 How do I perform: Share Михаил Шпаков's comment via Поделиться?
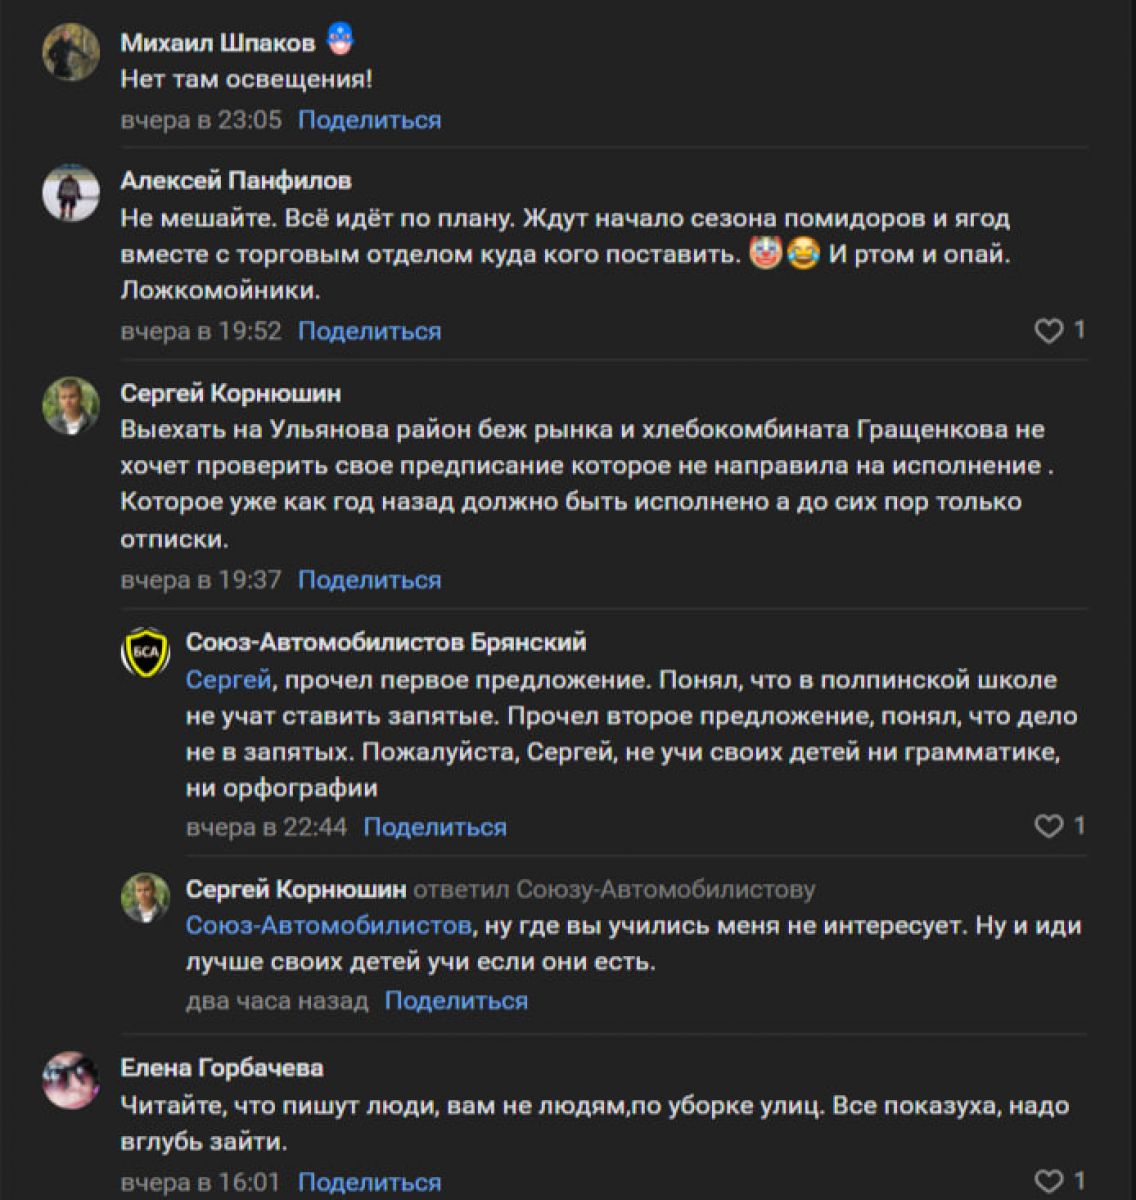point(369,120)
